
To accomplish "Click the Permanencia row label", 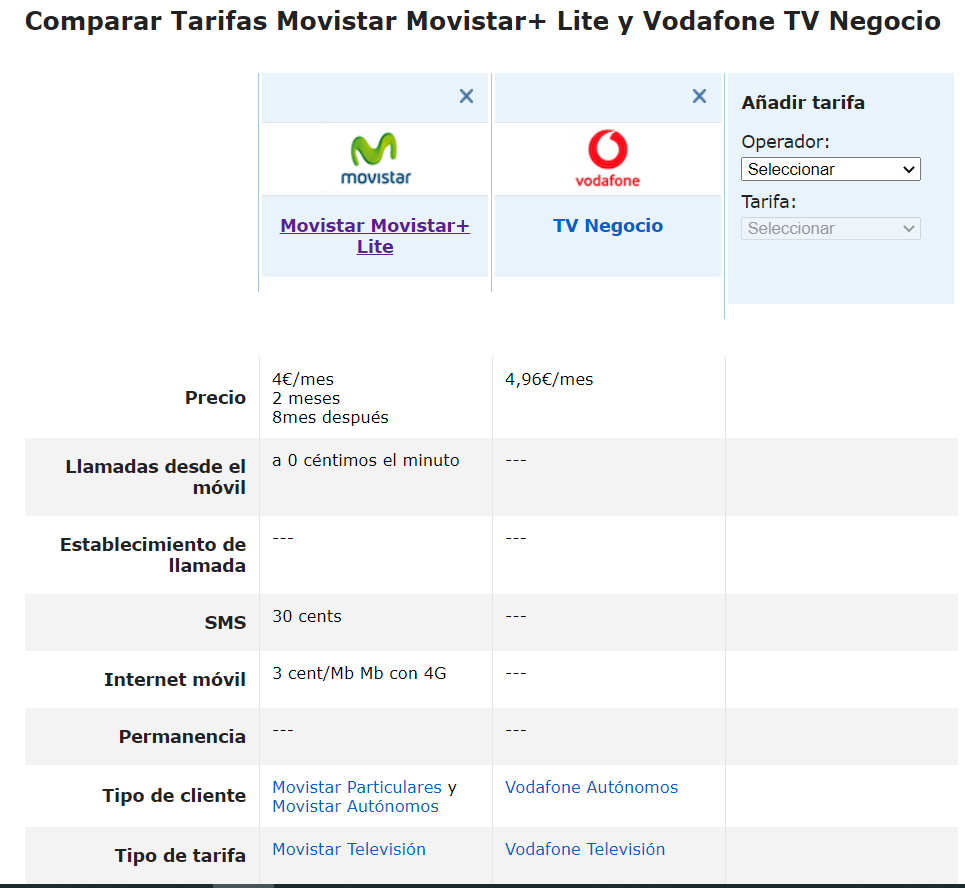I will point(182,737).
